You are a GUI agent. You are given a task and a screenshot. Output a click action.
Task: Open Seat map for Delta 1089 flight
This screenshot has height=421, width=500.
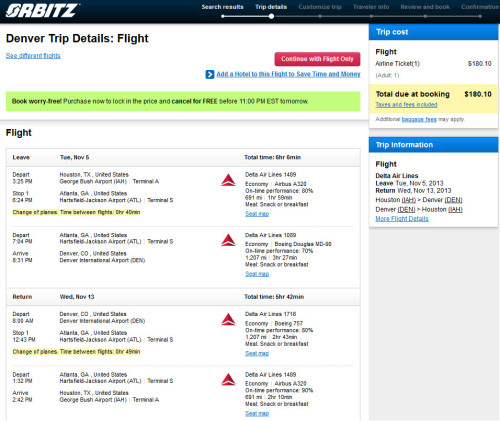pos(257,274)
